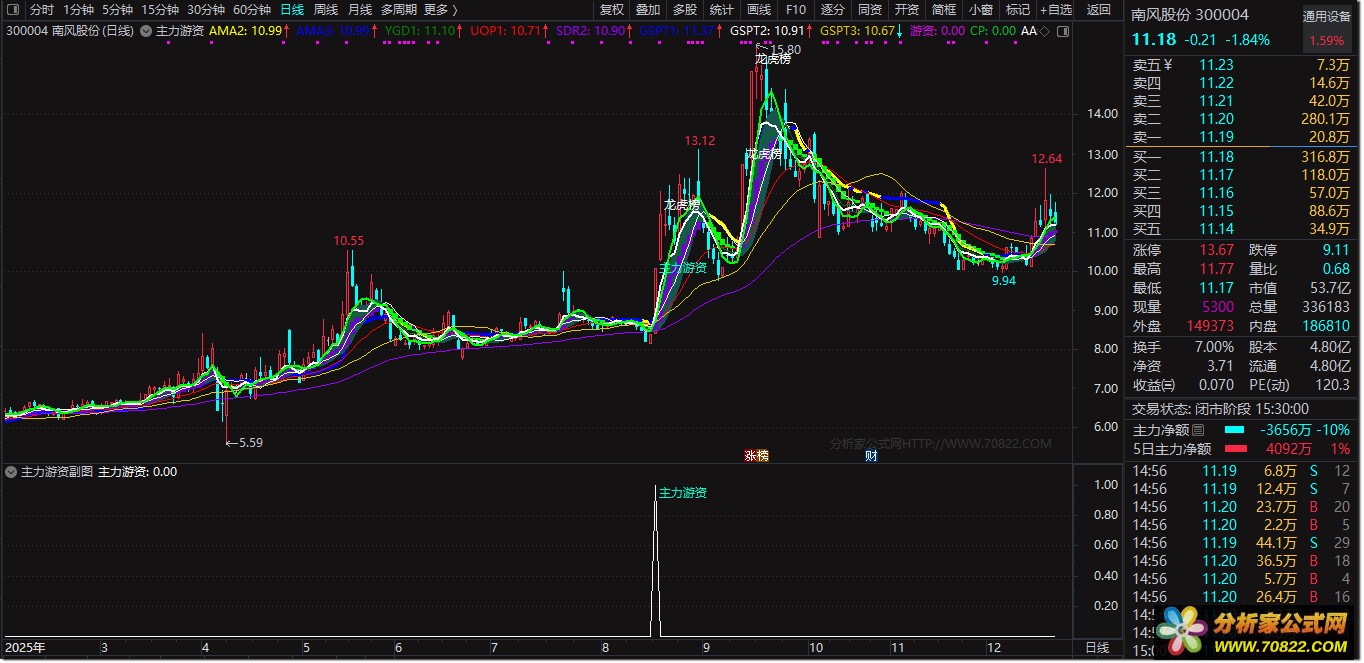Switch to the 分时 intraday view
This screenshot has width=1364, height=663.
tap(42, 10)
